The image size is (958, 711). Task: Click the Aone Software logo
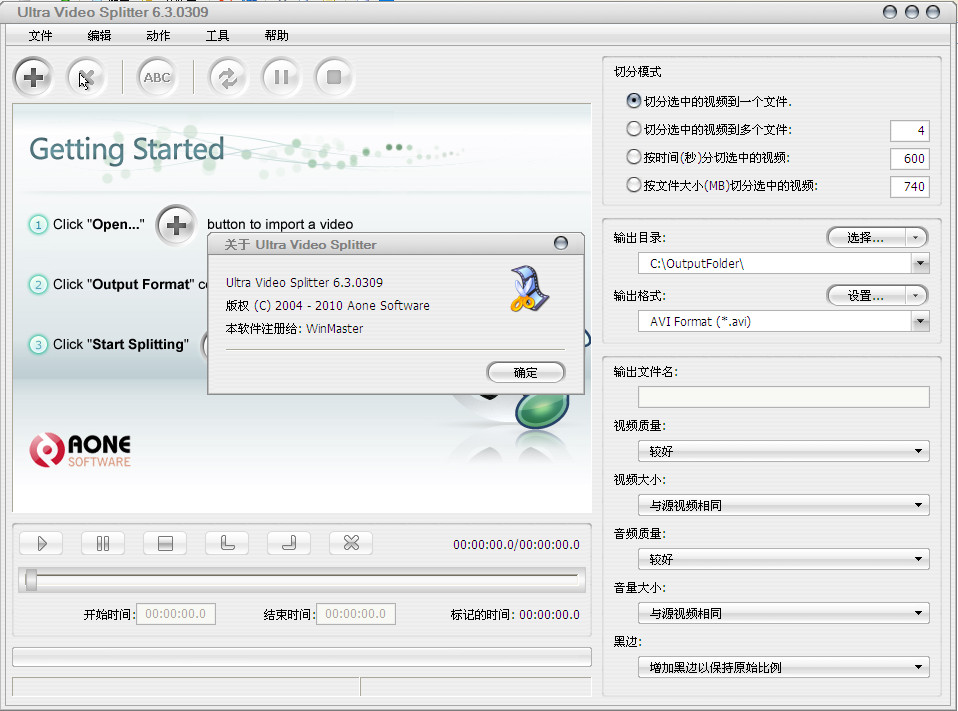80,450
